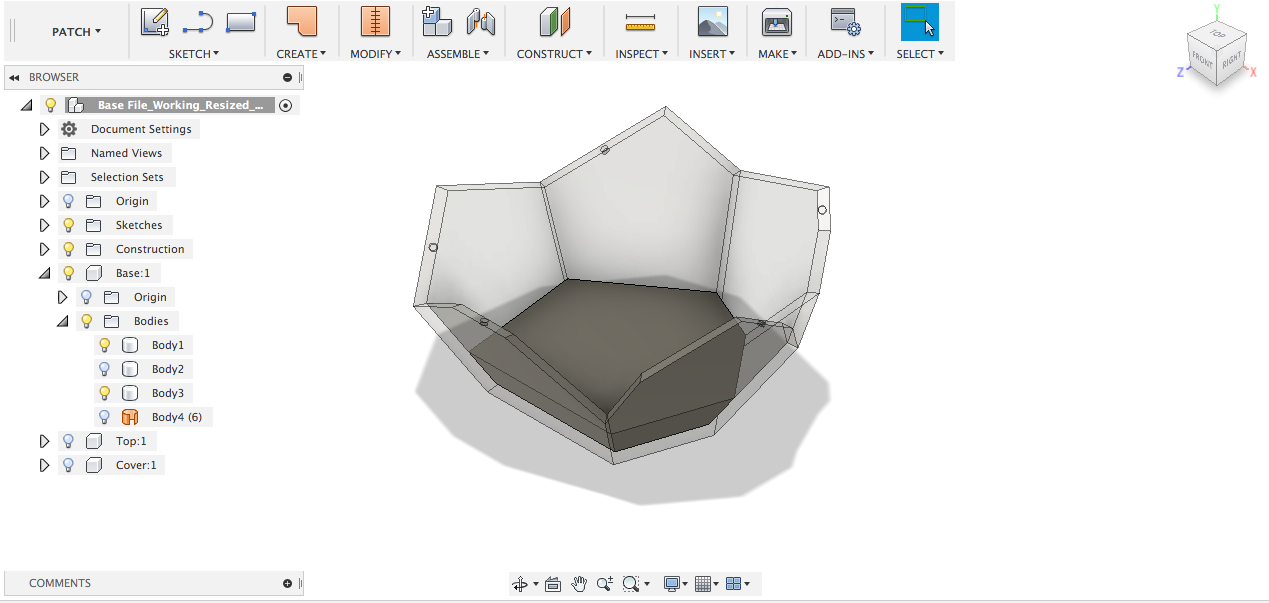Toggle visibility bulb for Body3

point(104,393)
